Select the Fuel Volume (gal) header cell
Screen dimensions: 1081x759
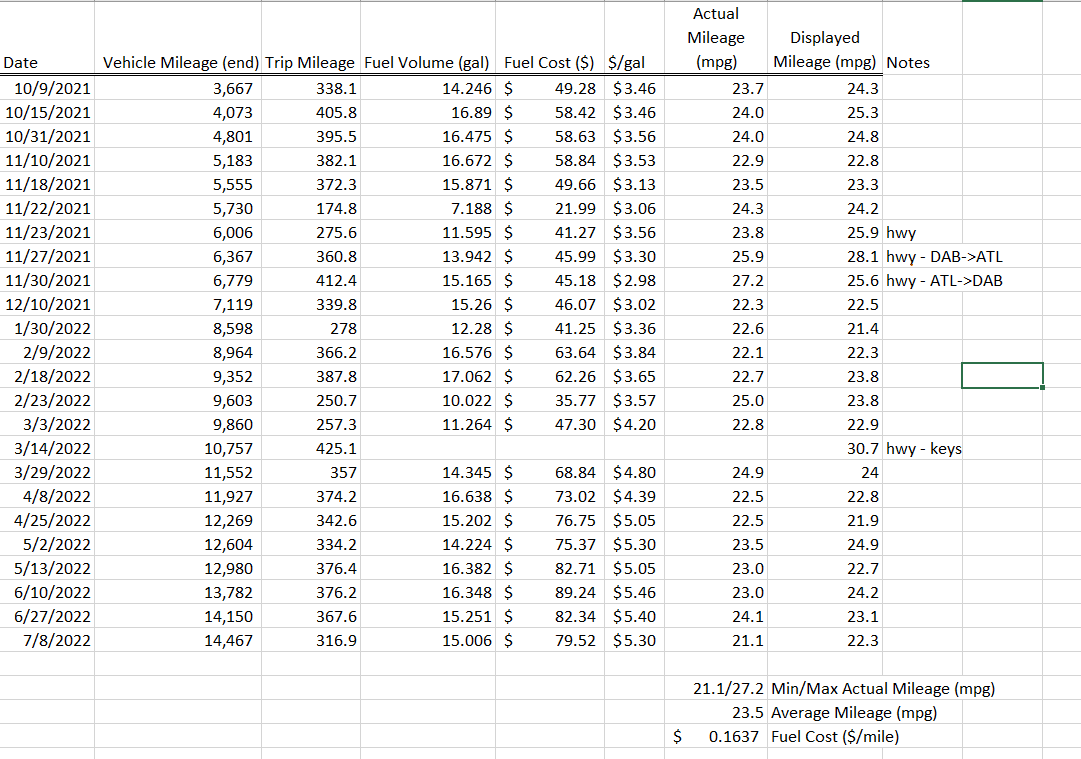pos(427,38)
